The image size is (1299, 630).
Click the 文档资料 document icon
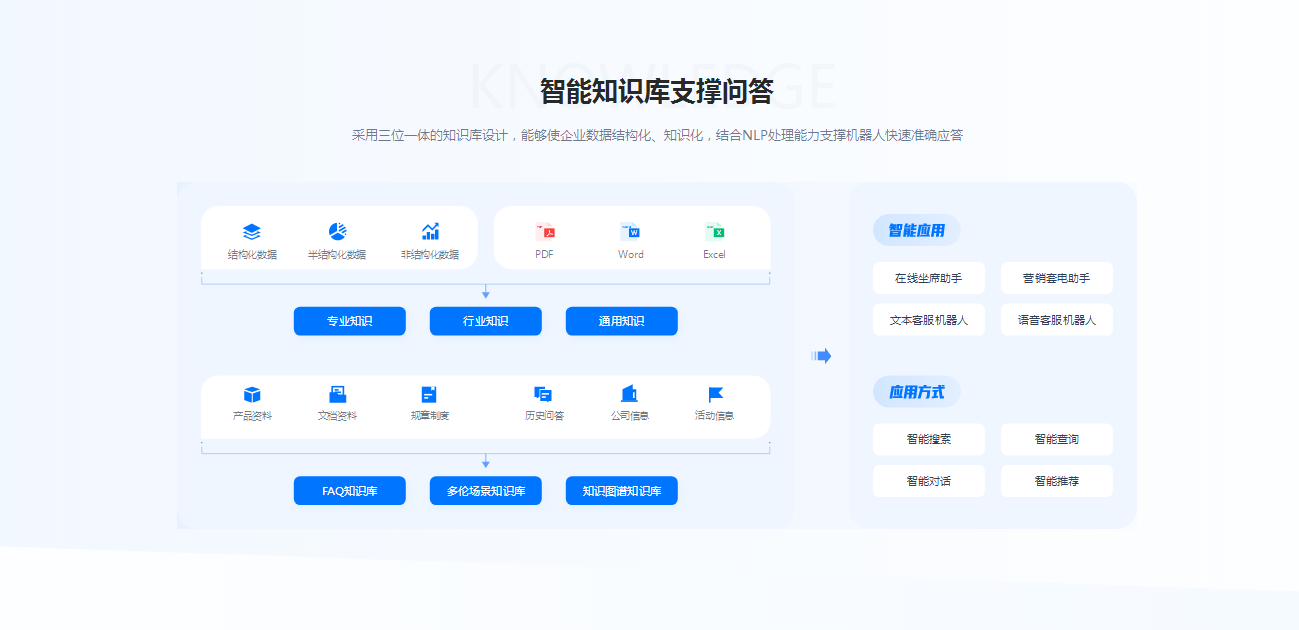click(337, 394)
